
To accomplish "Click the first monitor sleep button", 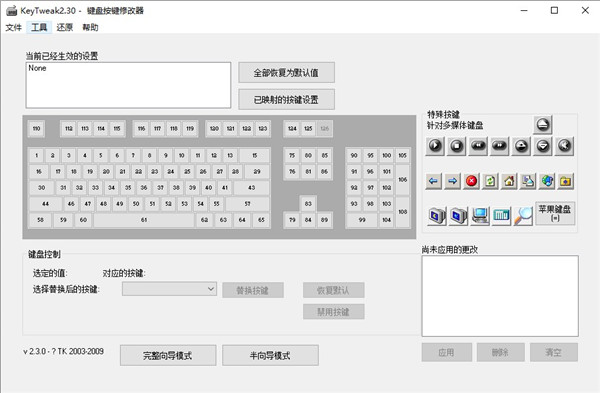I will point(437,215).
